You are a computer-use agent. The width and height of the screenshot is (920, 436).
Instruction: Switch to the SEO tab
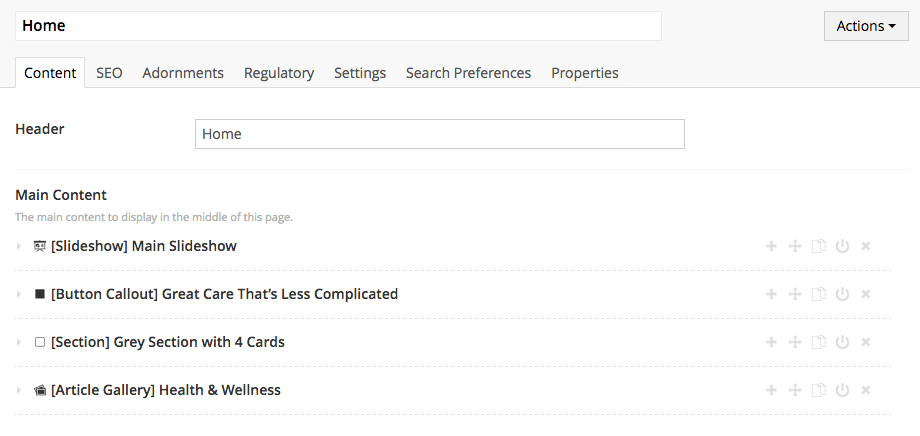pyautogui.click(x=109, y=73)
